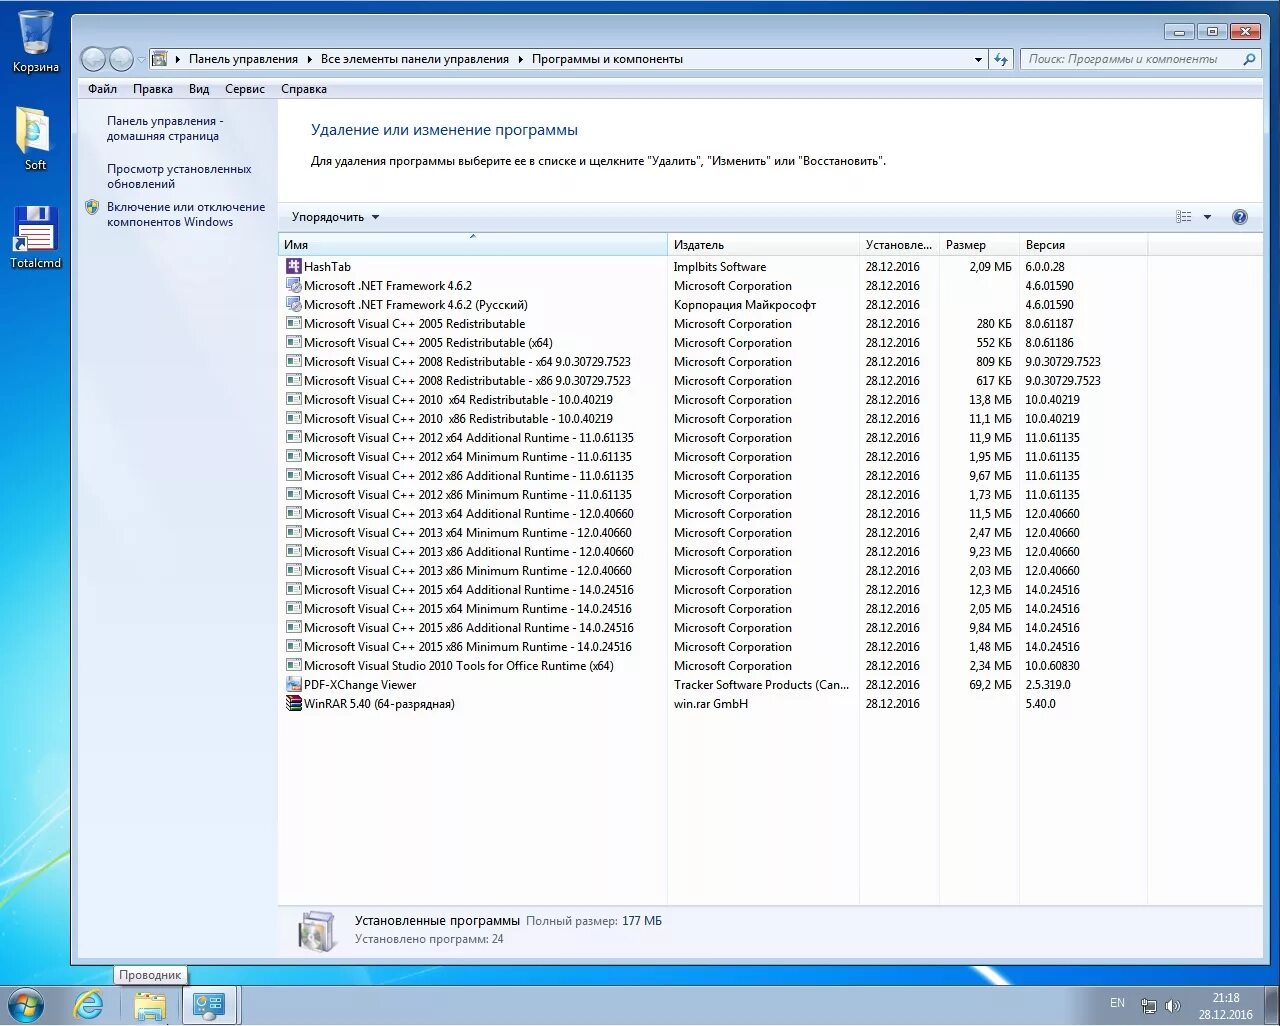Click the Microsoft .NET Framework 4.6.2 icon

(x=294, y=285)
